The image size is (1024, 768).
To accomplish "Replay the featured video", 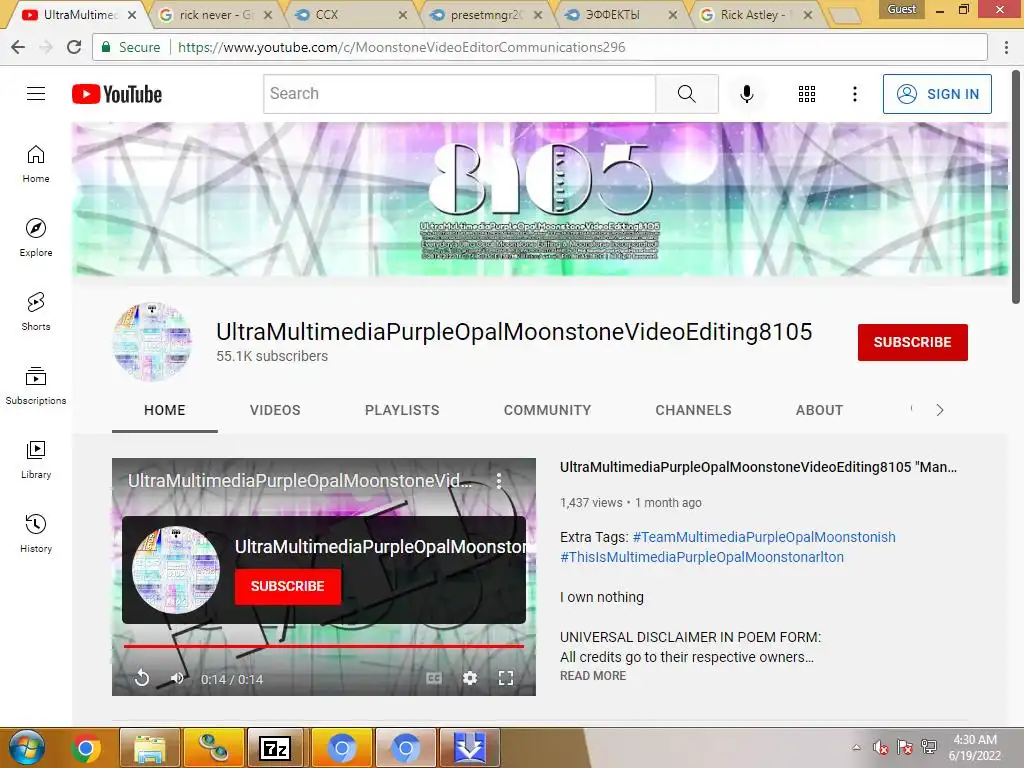I will pos(142,679).
